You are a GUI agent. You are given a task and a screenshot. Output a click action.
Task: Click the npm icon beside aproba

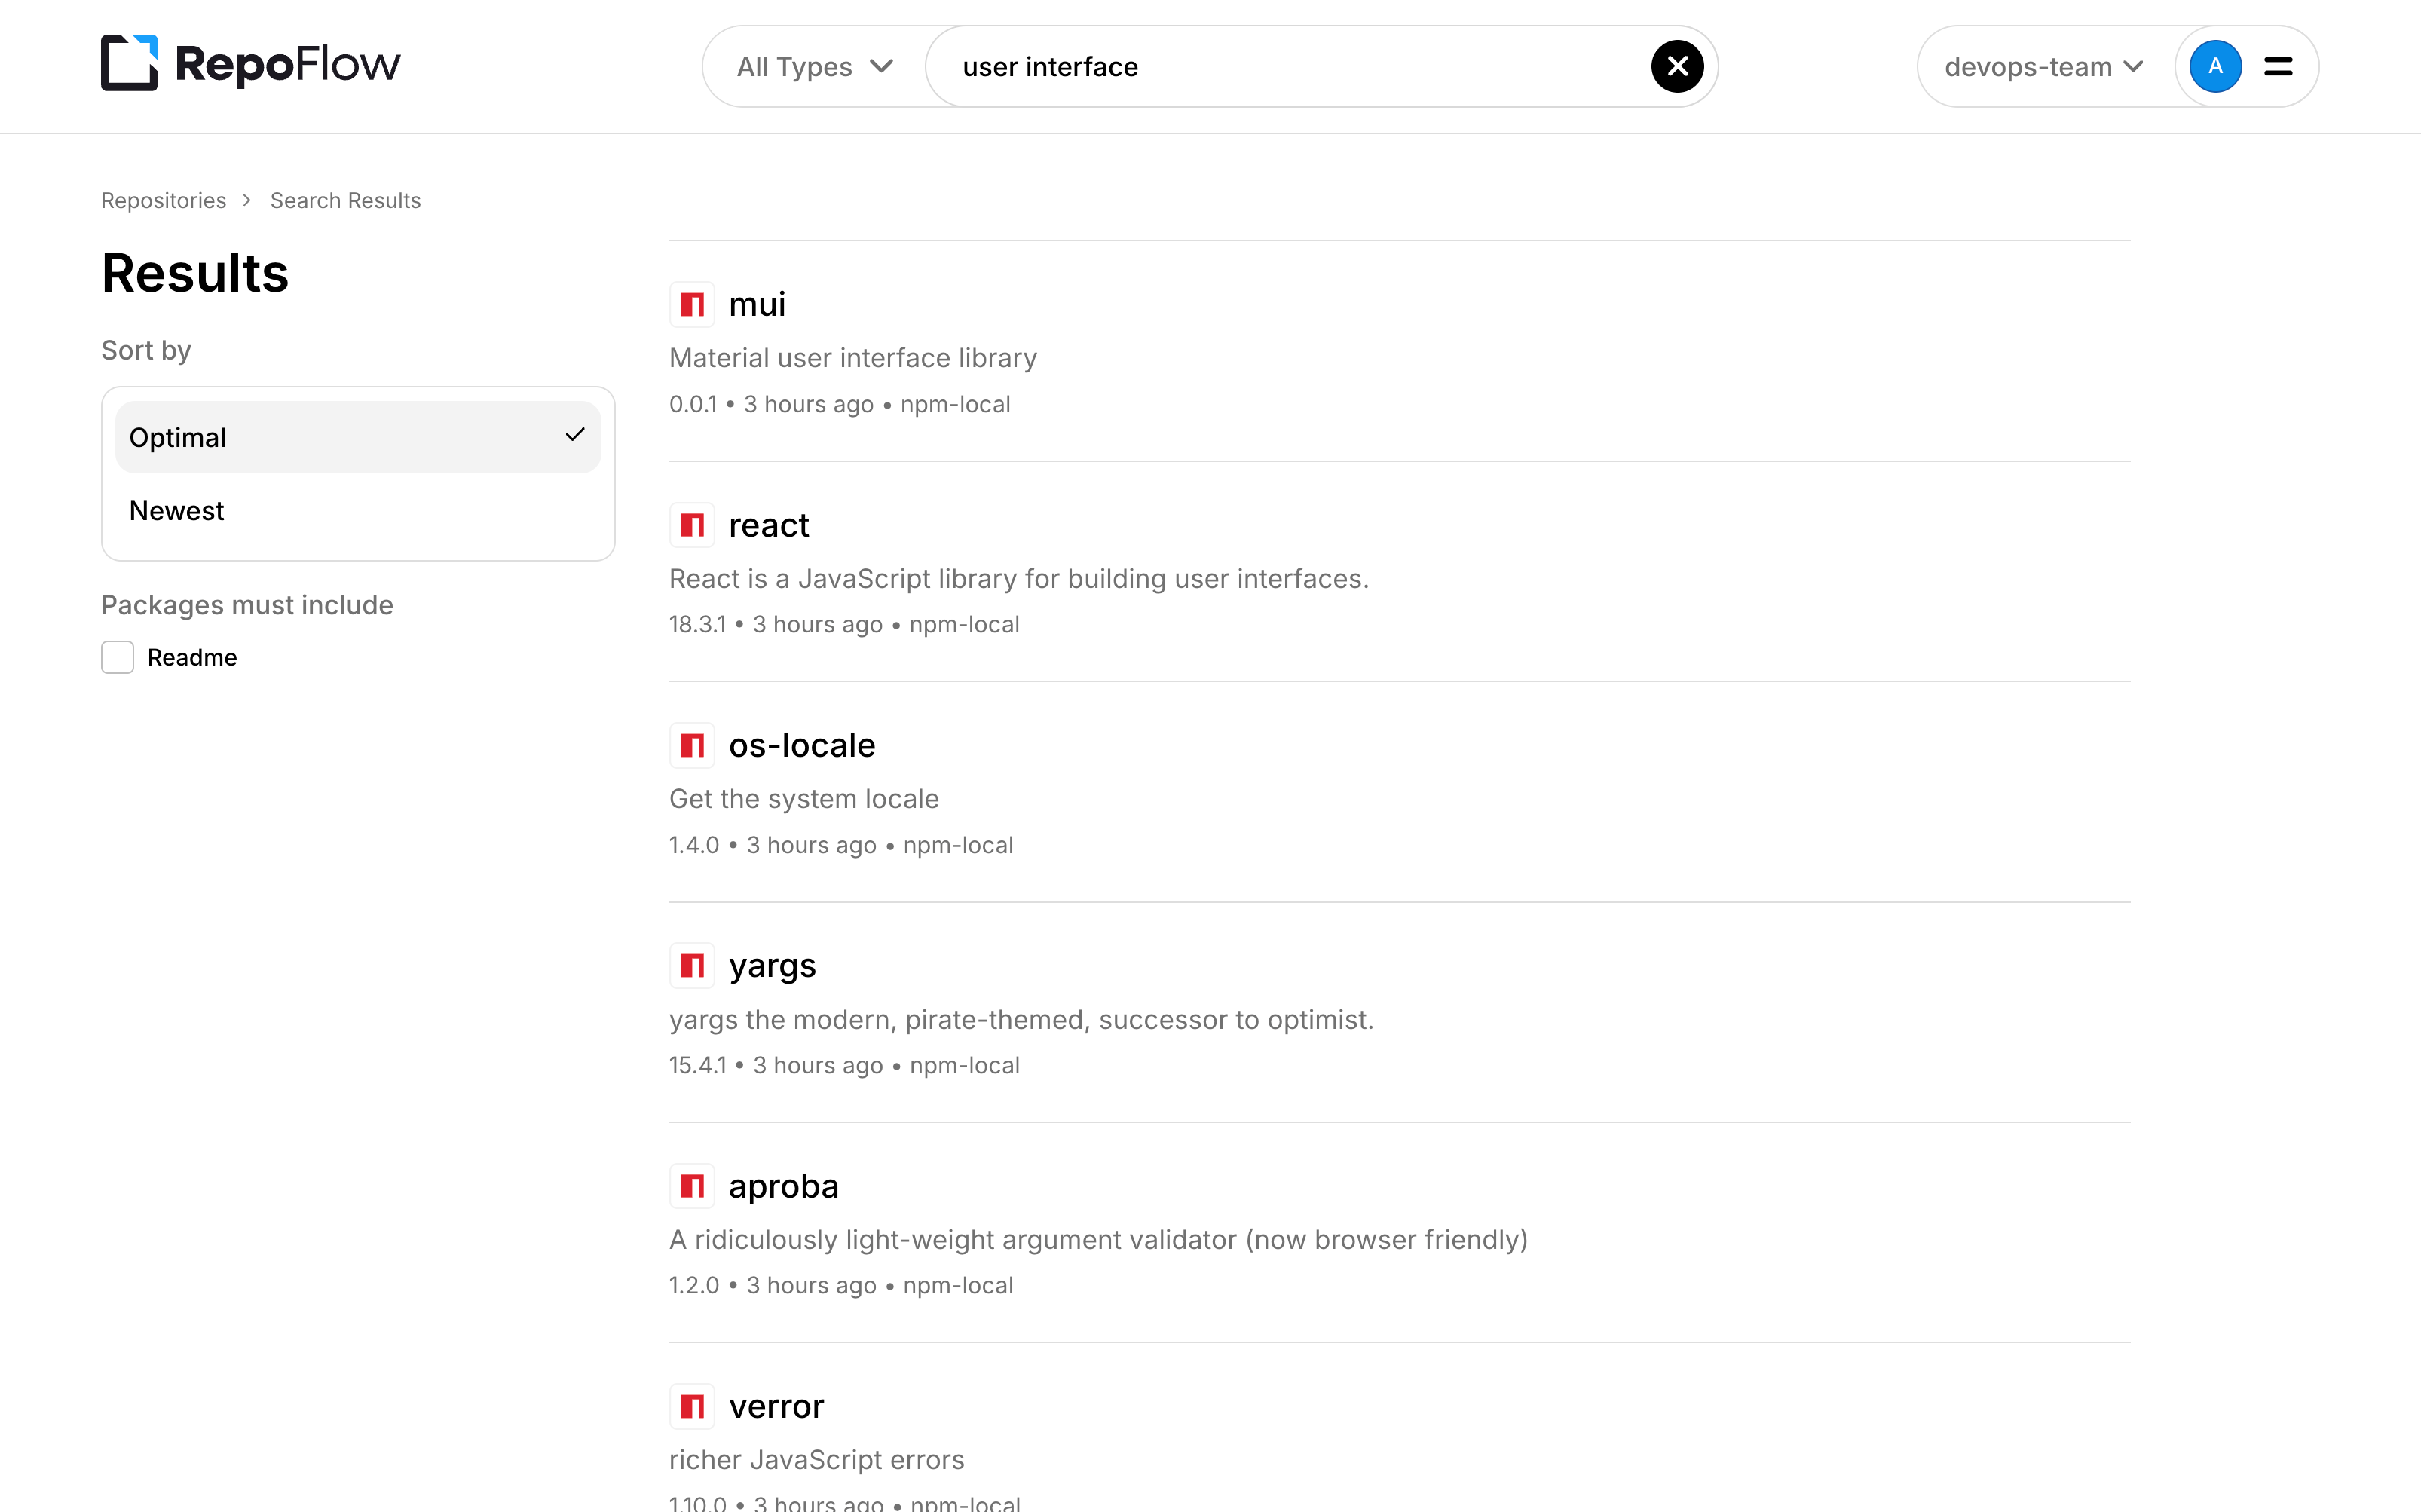click(692, 1186)
